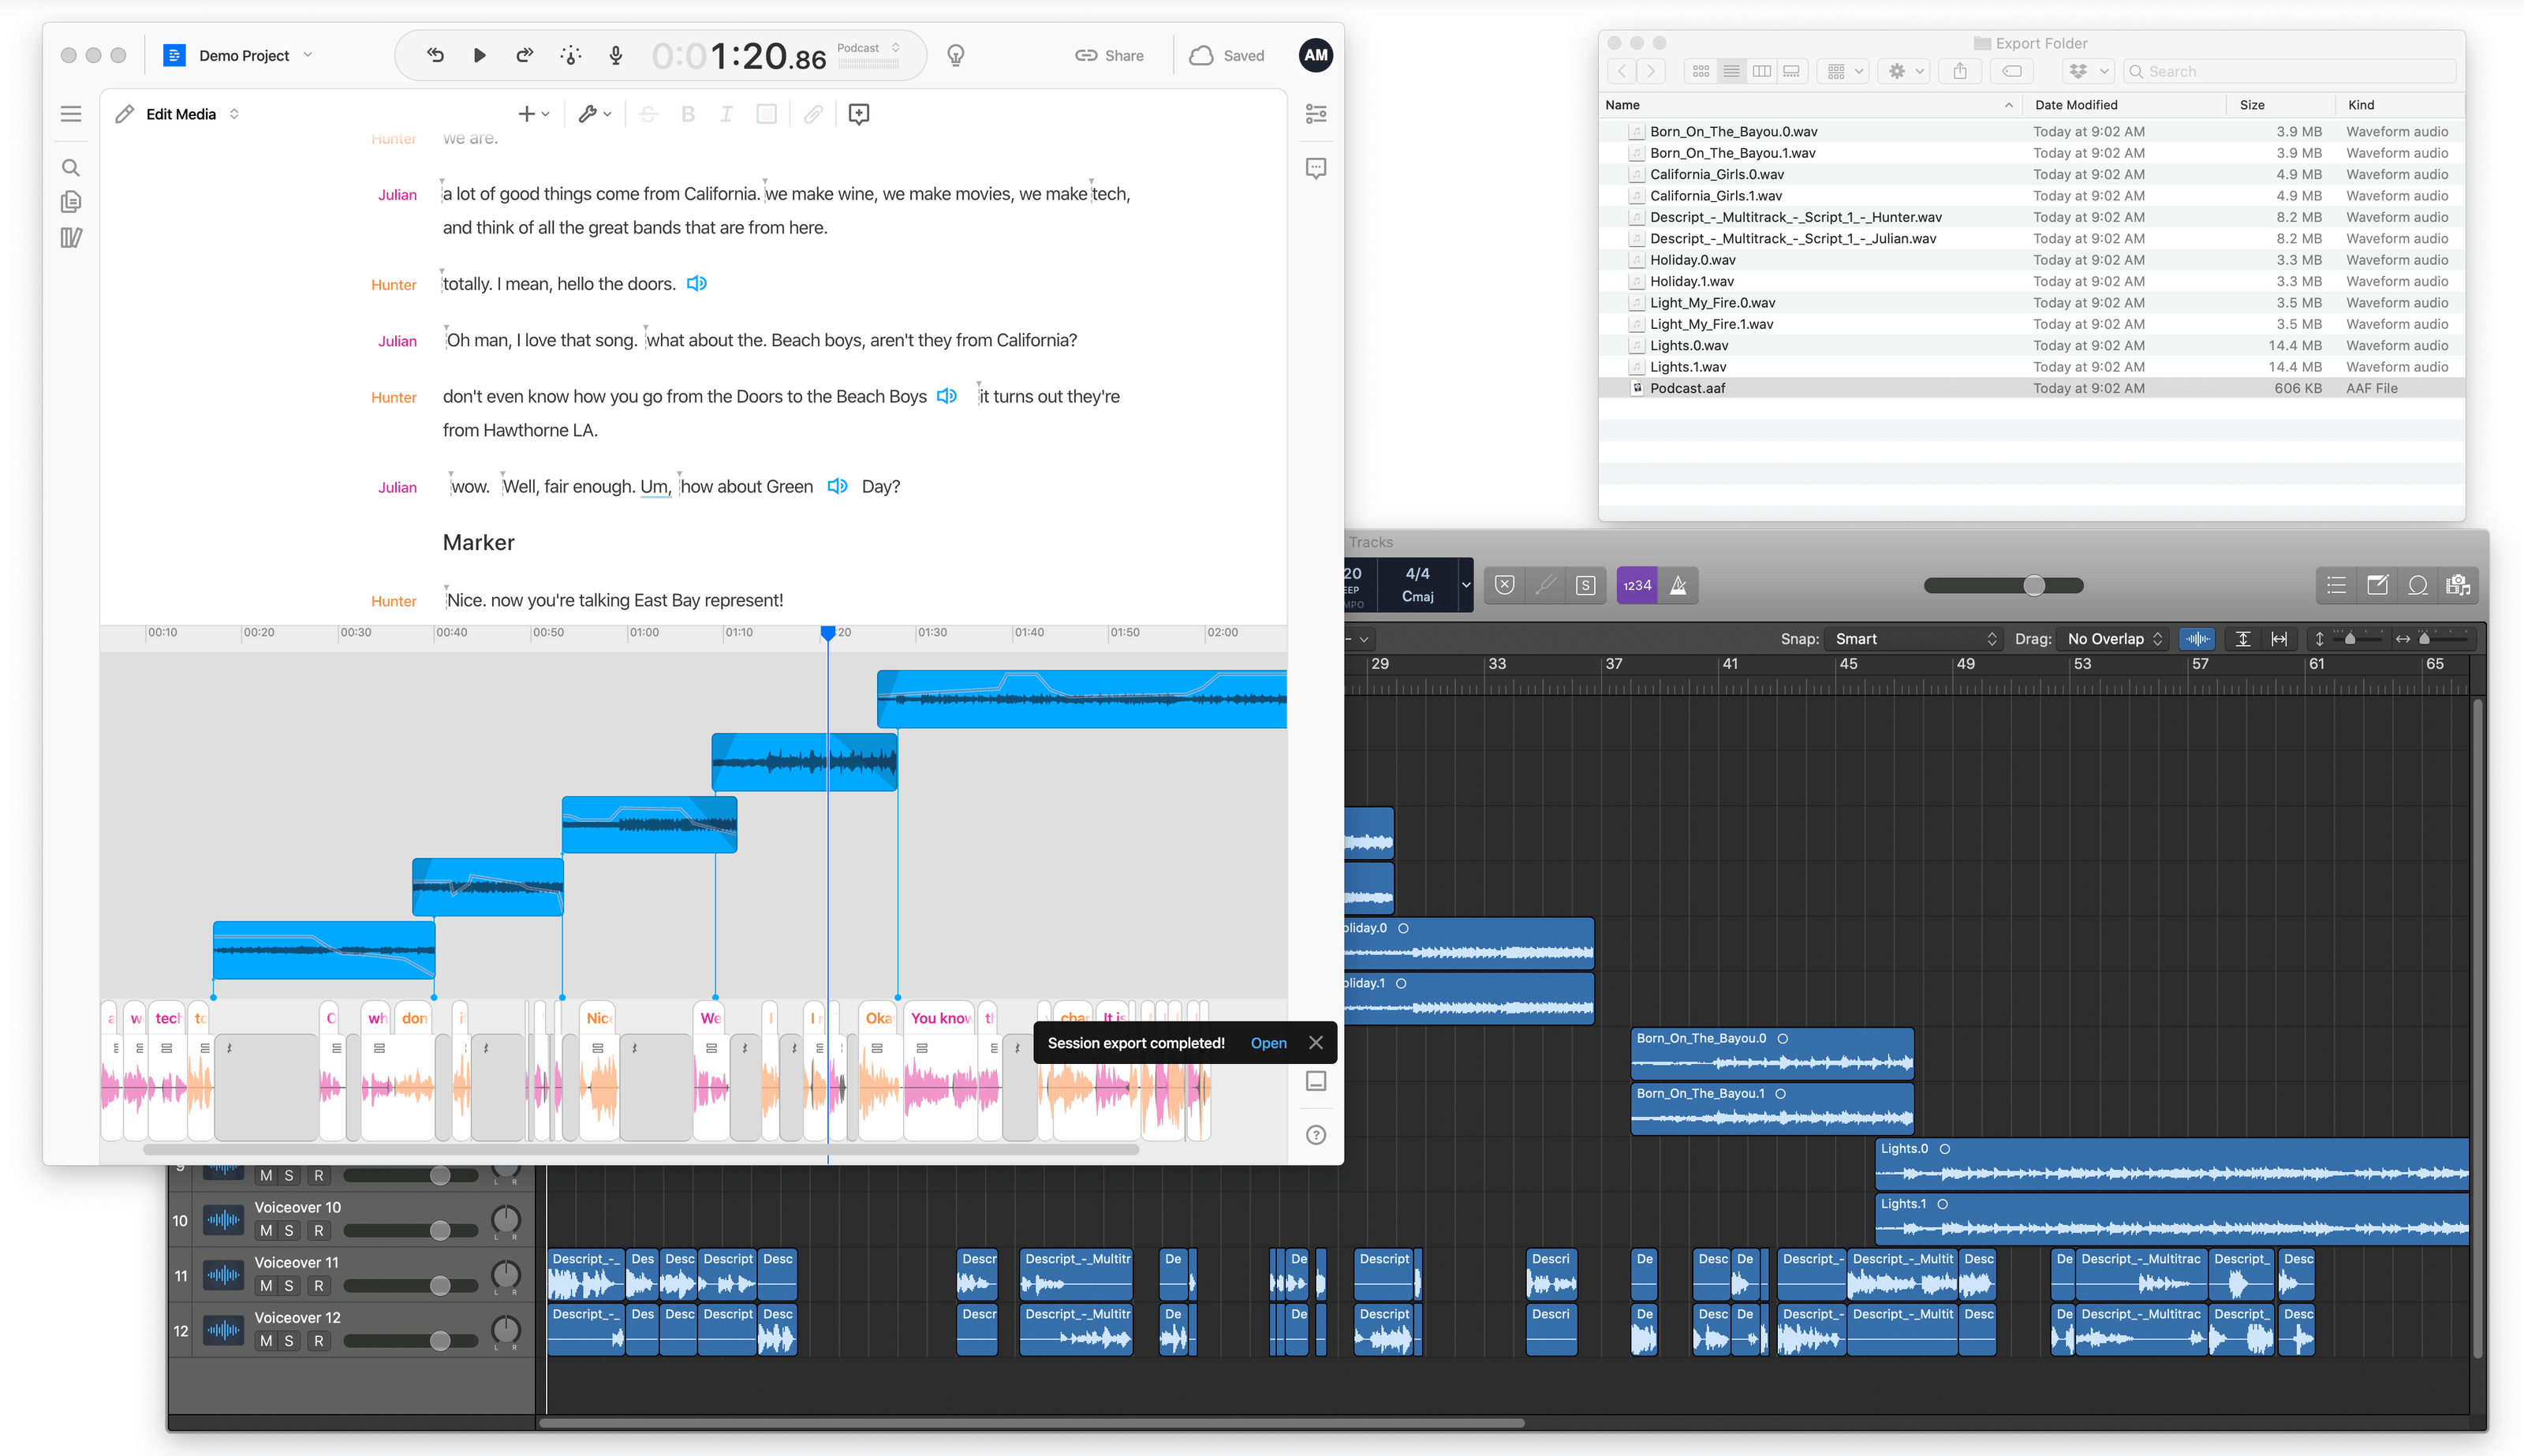Open the List Editors in Logic's toolbar
The image size is (2524, 1456).
tap(2337, 585)
